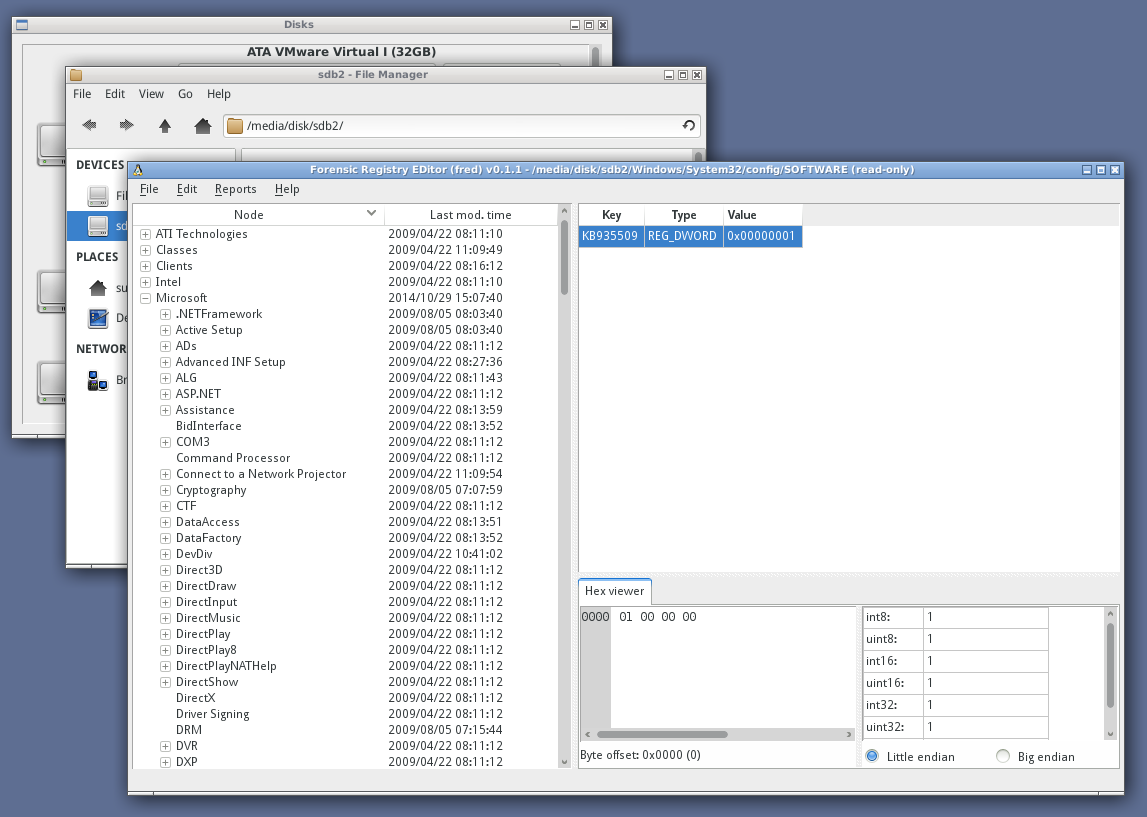
Task: Select the Little endian radio button
Action: pyautogui.click(x=872, y=756)
